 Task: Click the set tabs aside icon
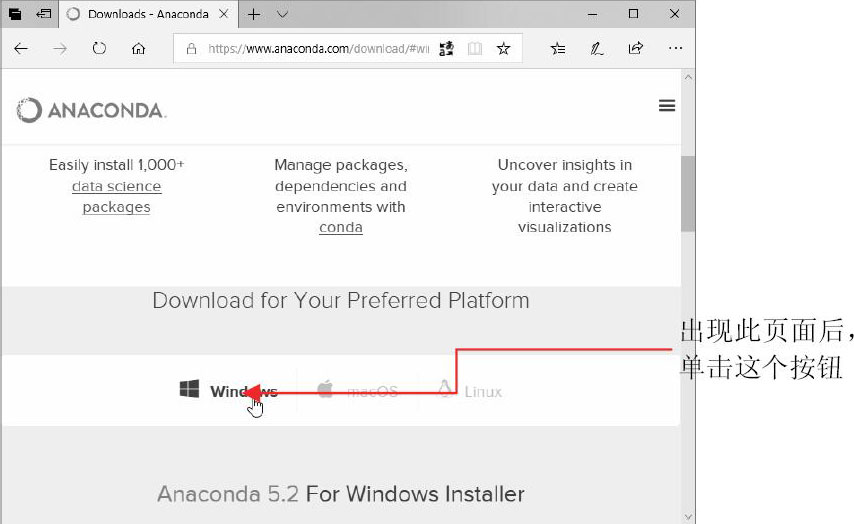click(44, 14)
